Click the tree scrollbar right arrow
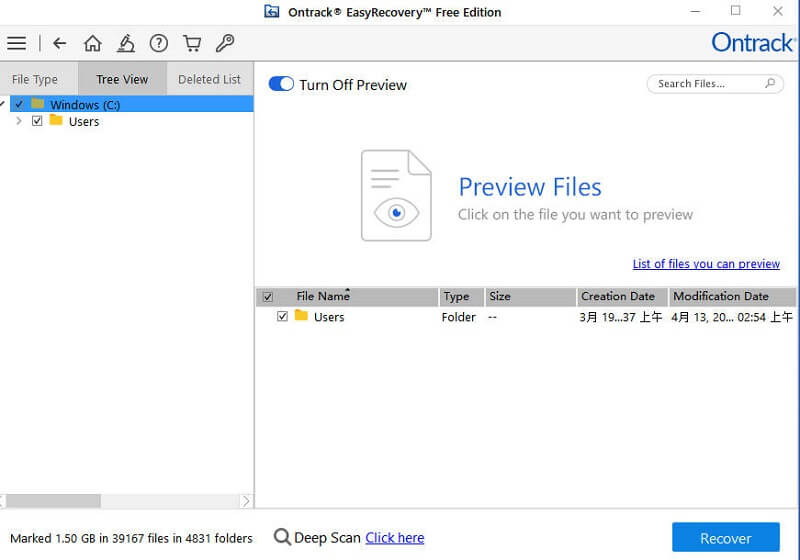Image resolution: width=800 pixels, height=560 pixels. point(246,501)
